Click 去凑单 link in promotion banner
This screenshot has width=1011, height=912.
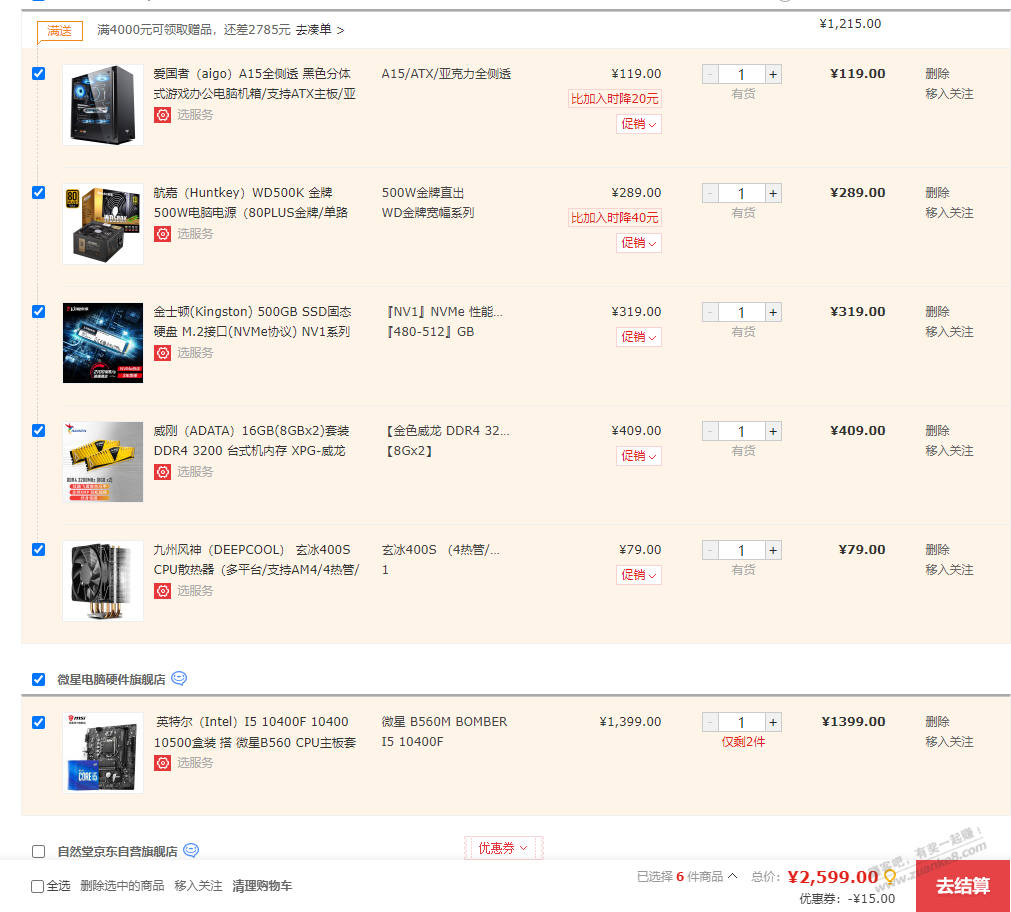(319, 30)
